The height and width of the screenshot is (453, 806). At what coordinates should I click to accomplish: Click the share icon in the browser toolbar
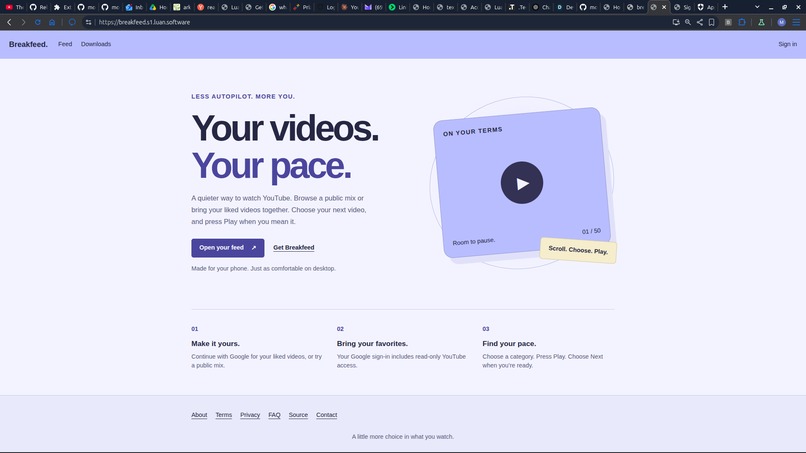pyautogui.click(x=700, y=22)
